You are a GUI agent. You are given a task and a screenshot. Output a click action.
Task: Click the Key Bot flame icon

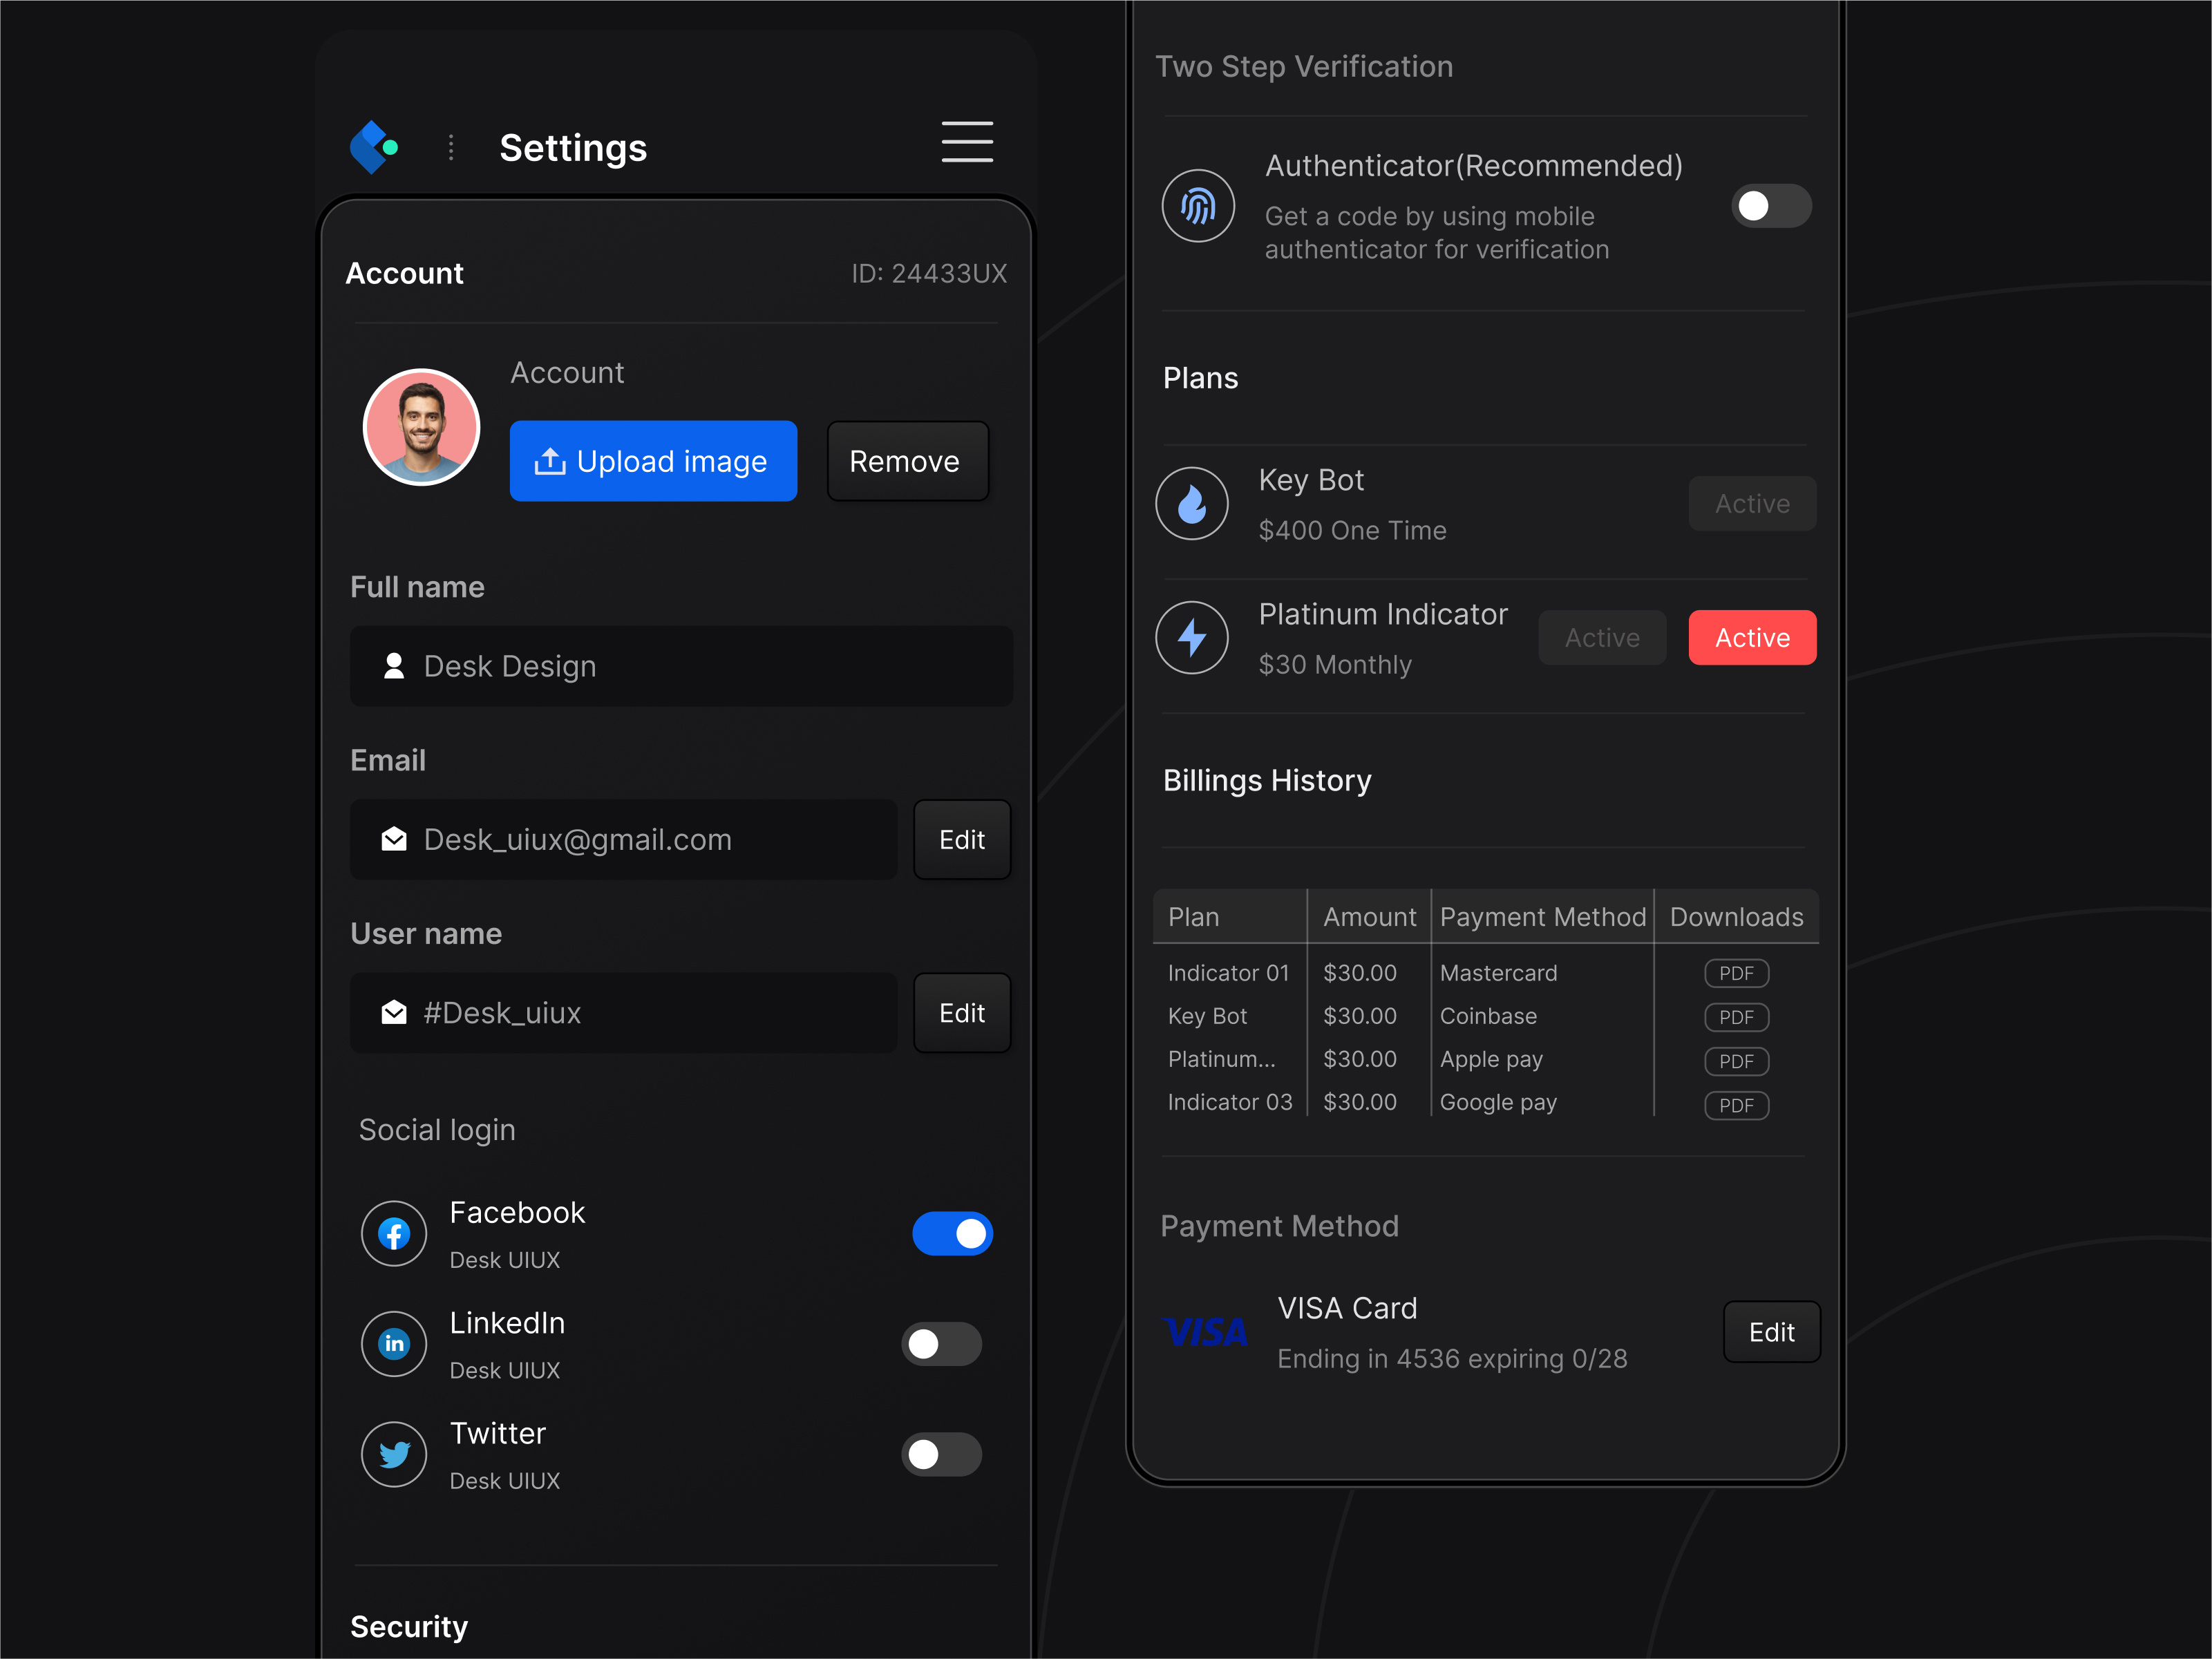tap(1192, 504)
